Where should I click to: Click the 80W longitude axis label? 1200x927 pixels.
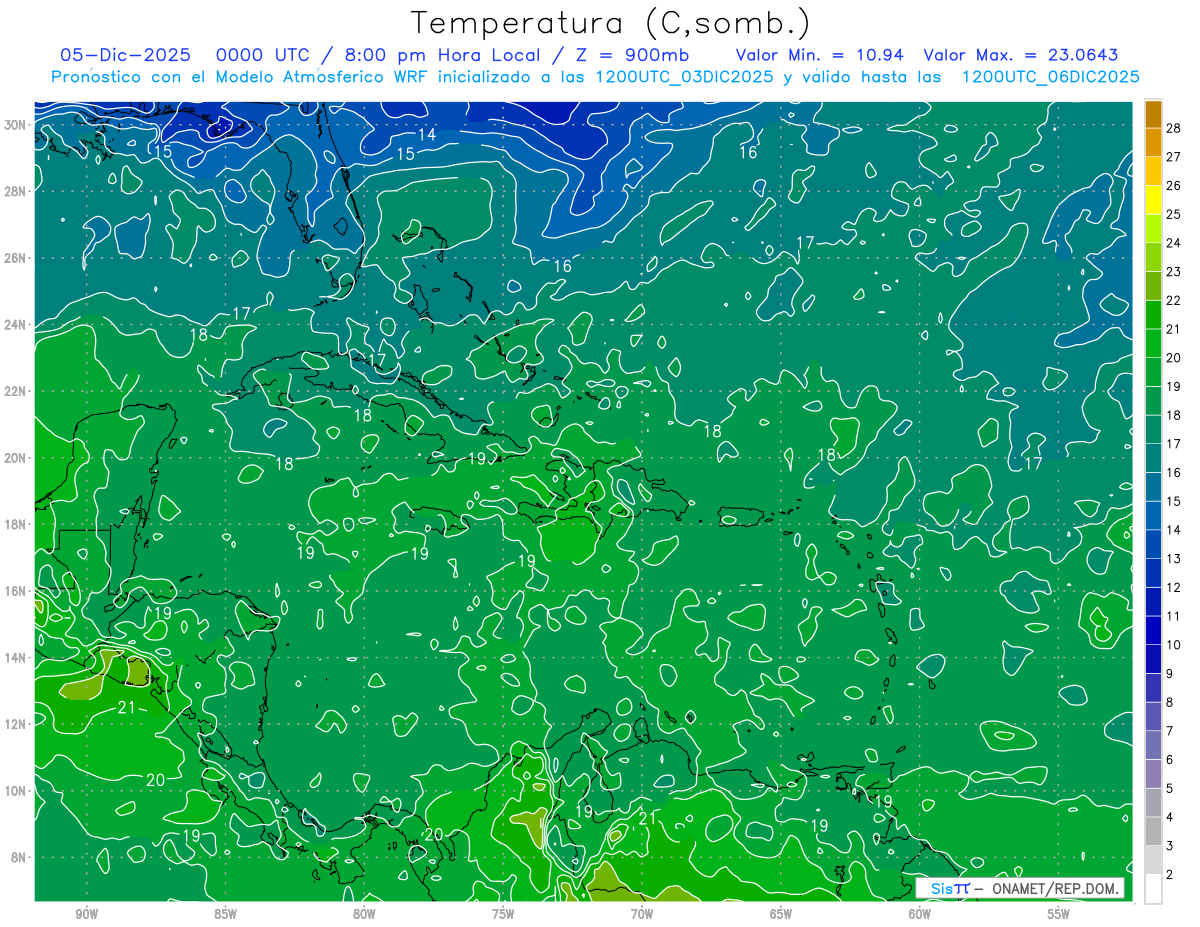click(x=364, y=914)
